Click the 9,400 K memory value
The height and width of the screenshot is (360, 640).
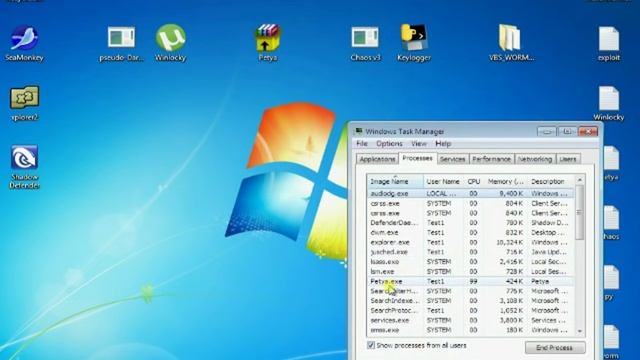point(511,193)
